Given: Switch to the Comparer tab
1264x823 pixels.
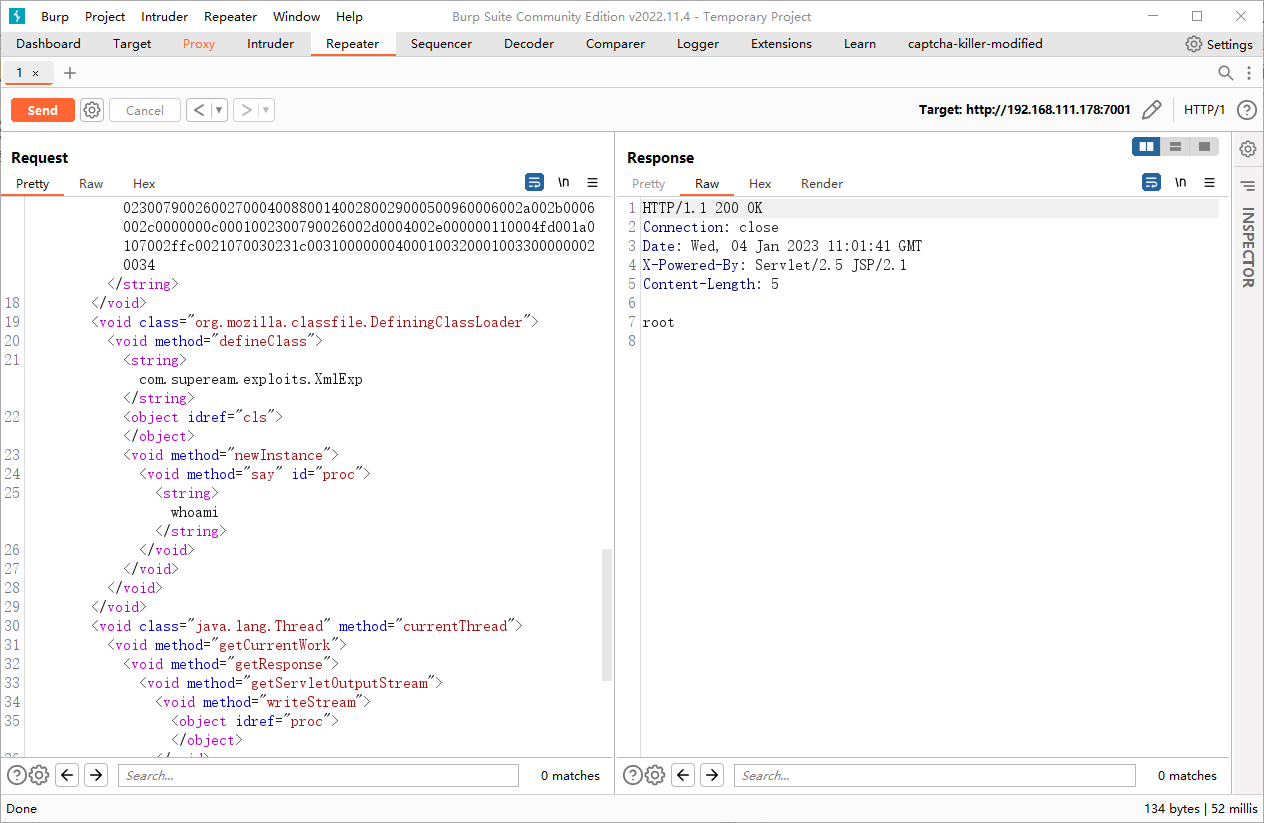Looking at the screenshot, I should tap(615, 44).
